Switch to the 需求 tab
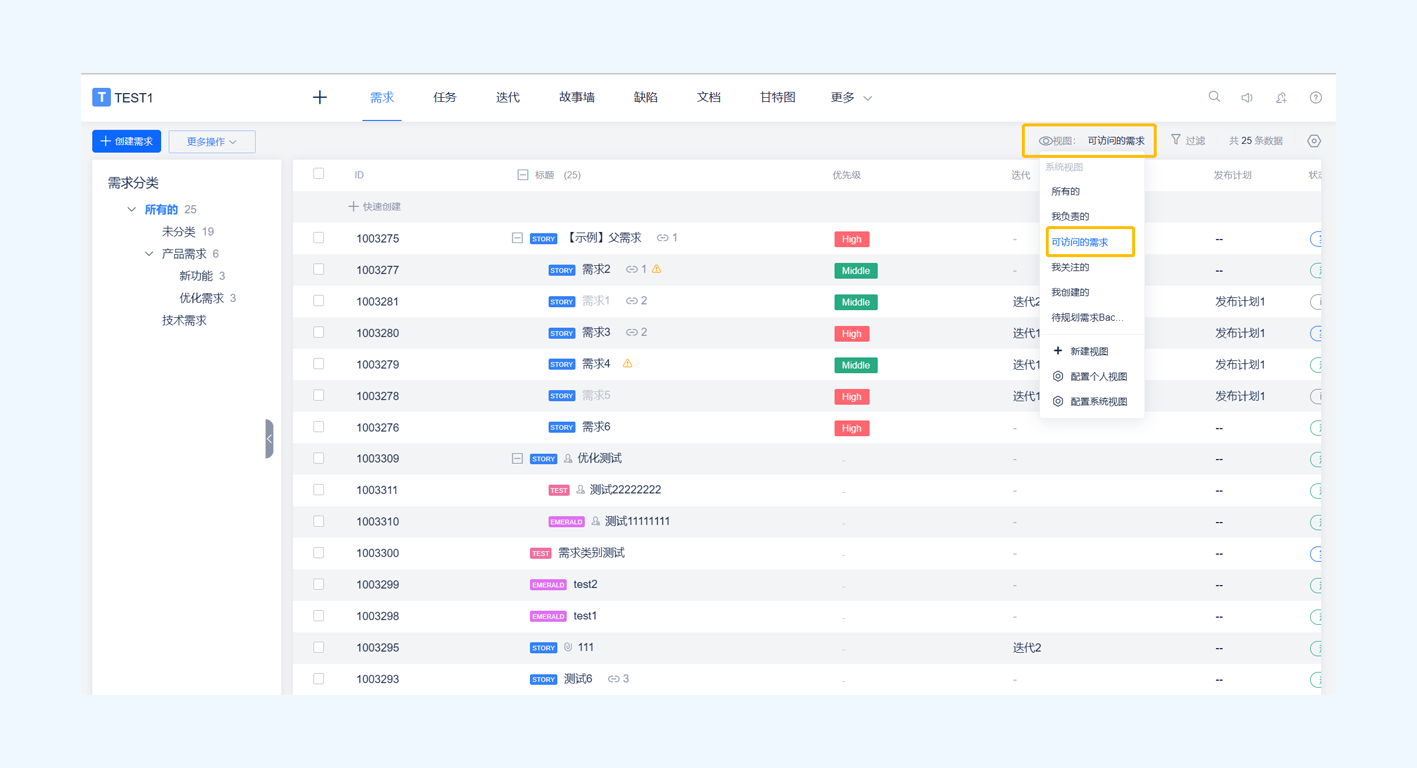Image resolution: width=1417 pixels, height=768 pixels. 382,97
